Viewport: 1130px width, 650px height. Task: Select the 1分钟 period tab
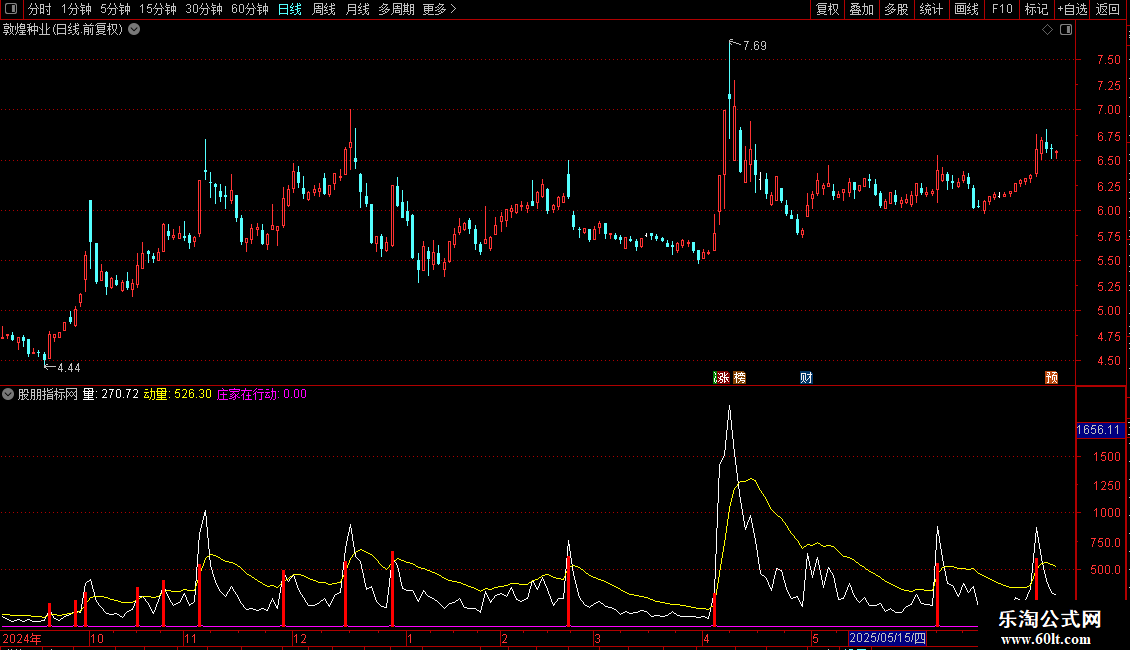[x=76, y=9]
